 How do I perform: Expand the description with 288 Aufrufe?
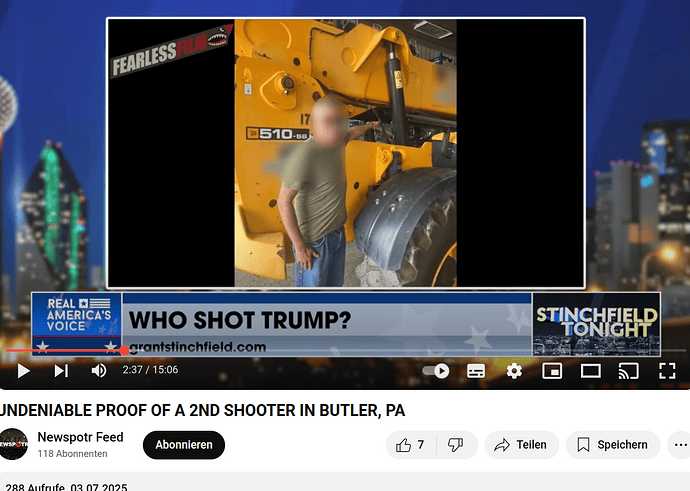click(x=343, y=482)
